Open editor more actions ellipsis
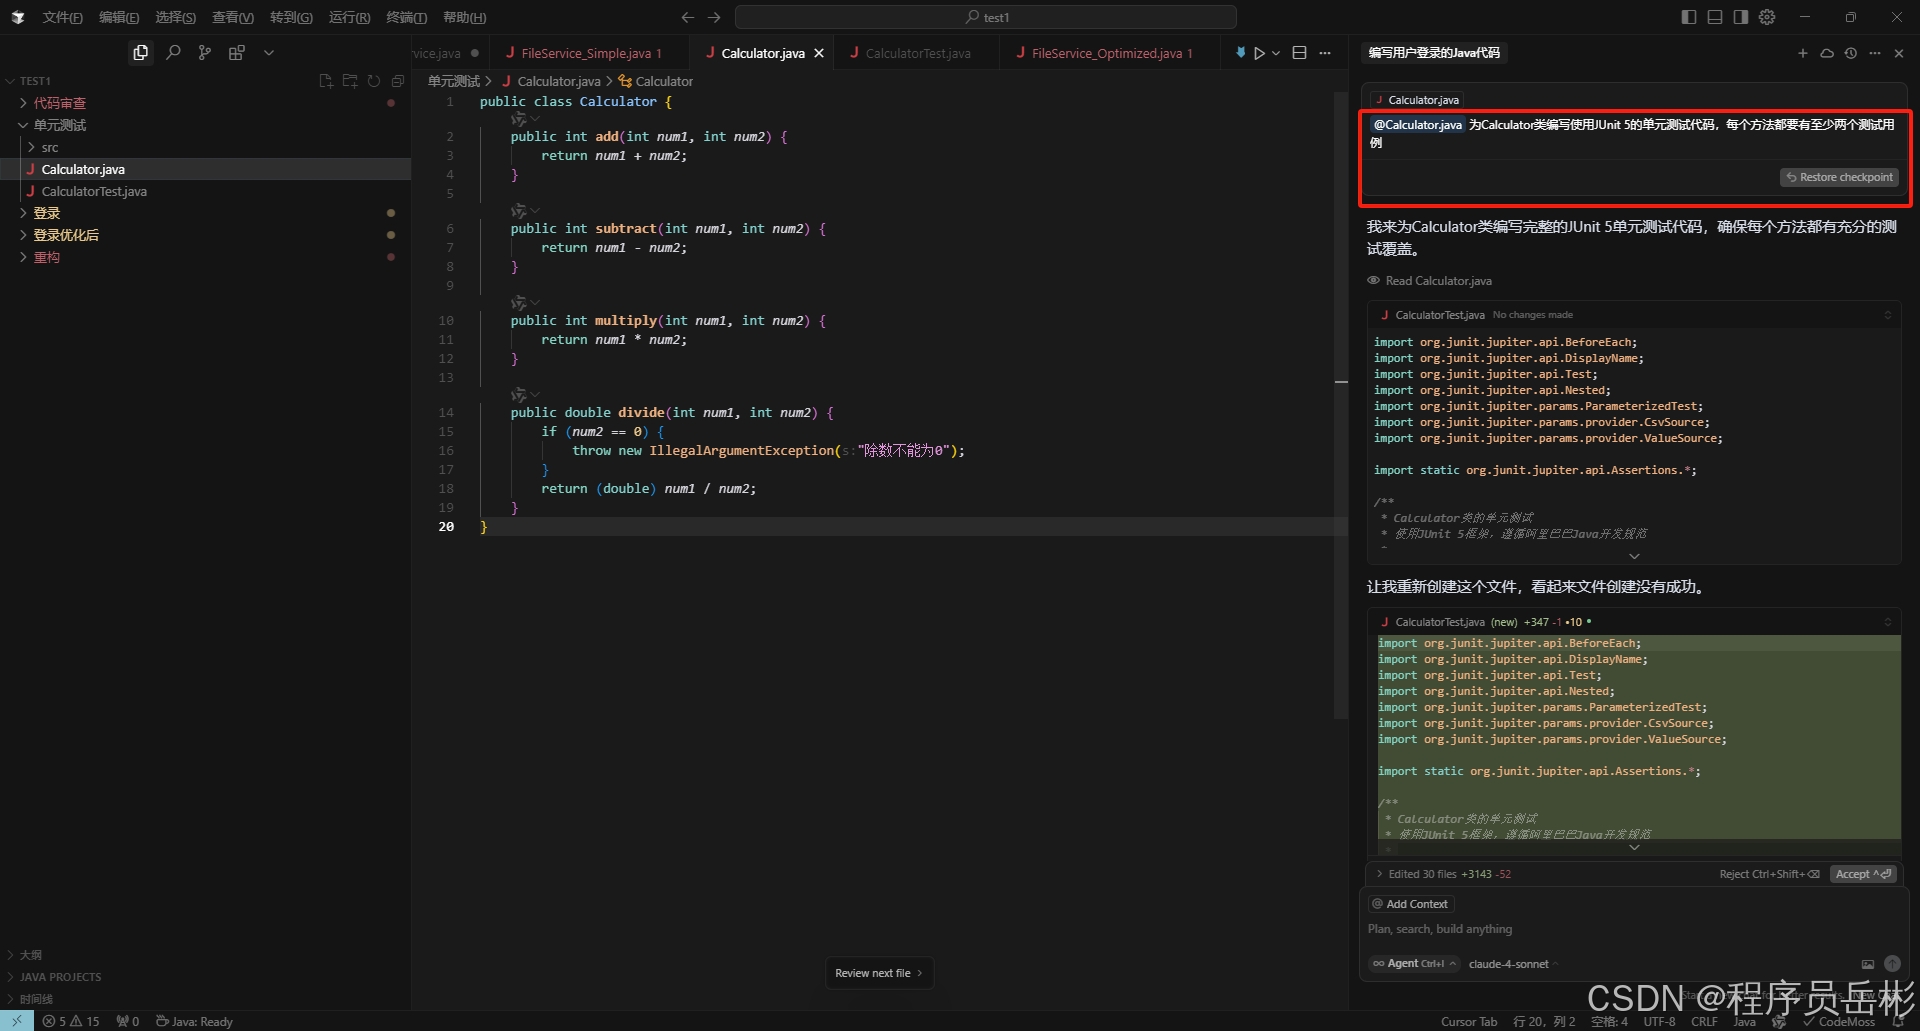 pos(1325,53)
